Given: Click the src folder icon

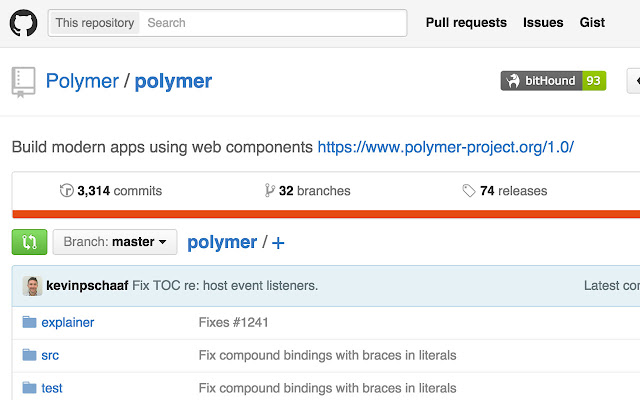Looking at the screenshot, I should 29,355.
